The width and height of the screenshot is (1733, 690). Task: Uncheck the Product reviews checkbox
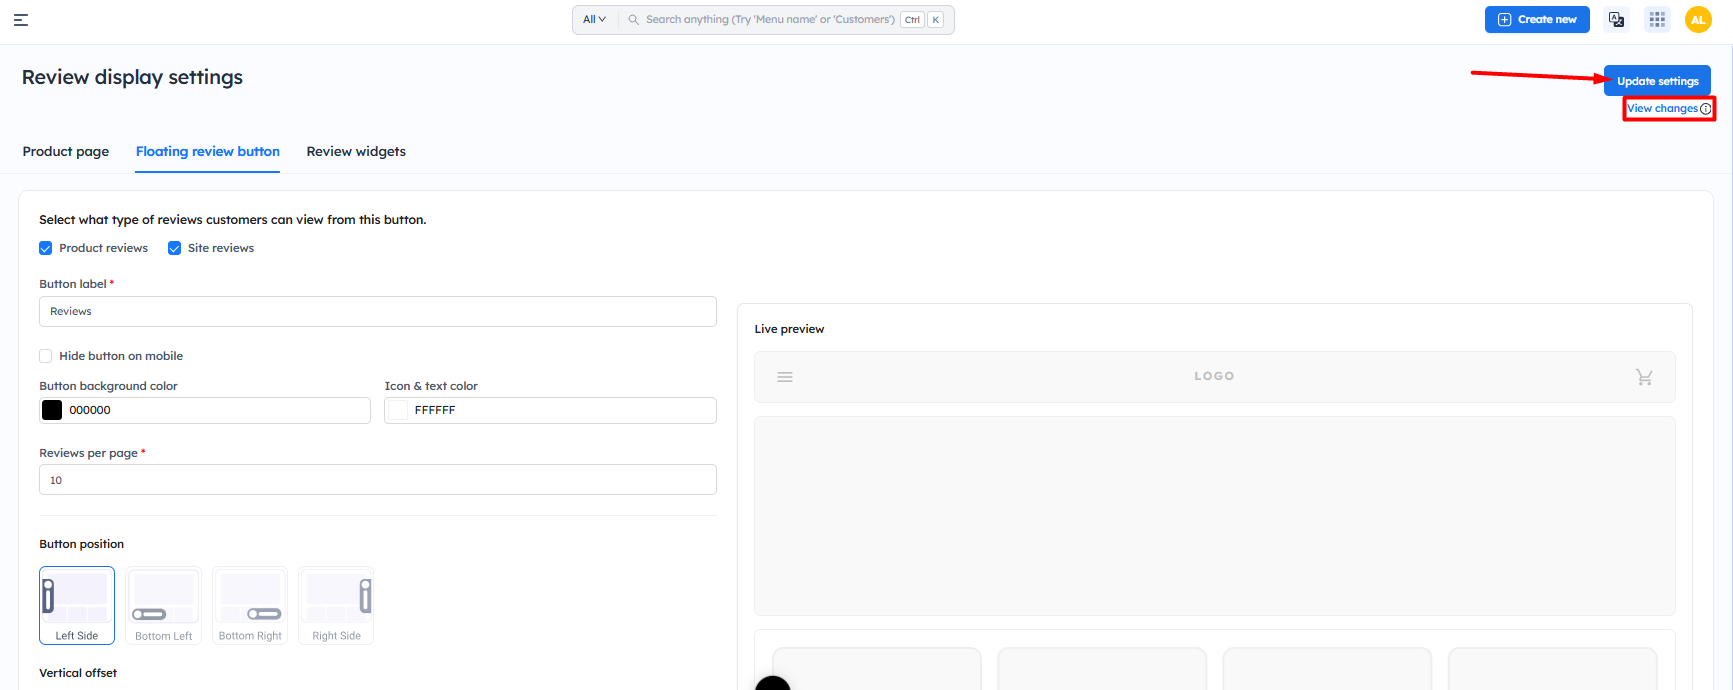tap(46, 248)
